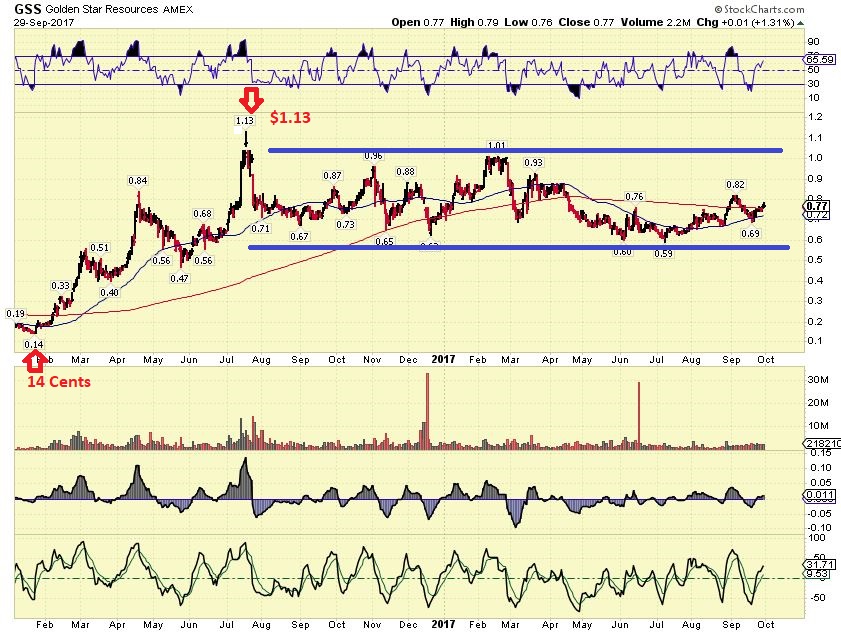Image resolution: width=841 pixels, height=637 pixels.
Task: Click the 90 level on RSI axis
Action: [814, 42]
